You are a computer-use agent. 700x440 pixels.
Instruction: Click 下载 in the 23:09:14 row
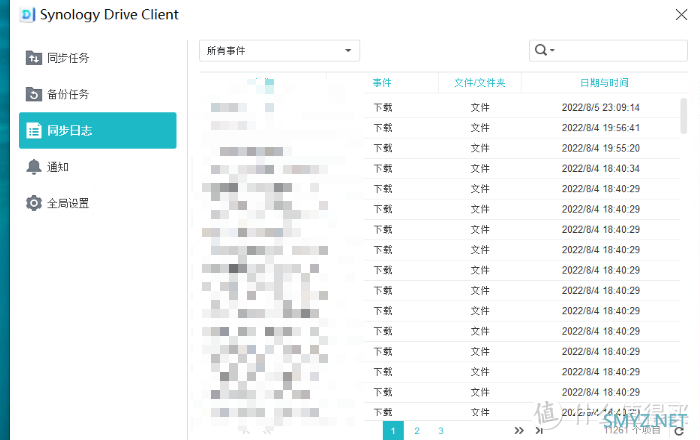[383, 108]
